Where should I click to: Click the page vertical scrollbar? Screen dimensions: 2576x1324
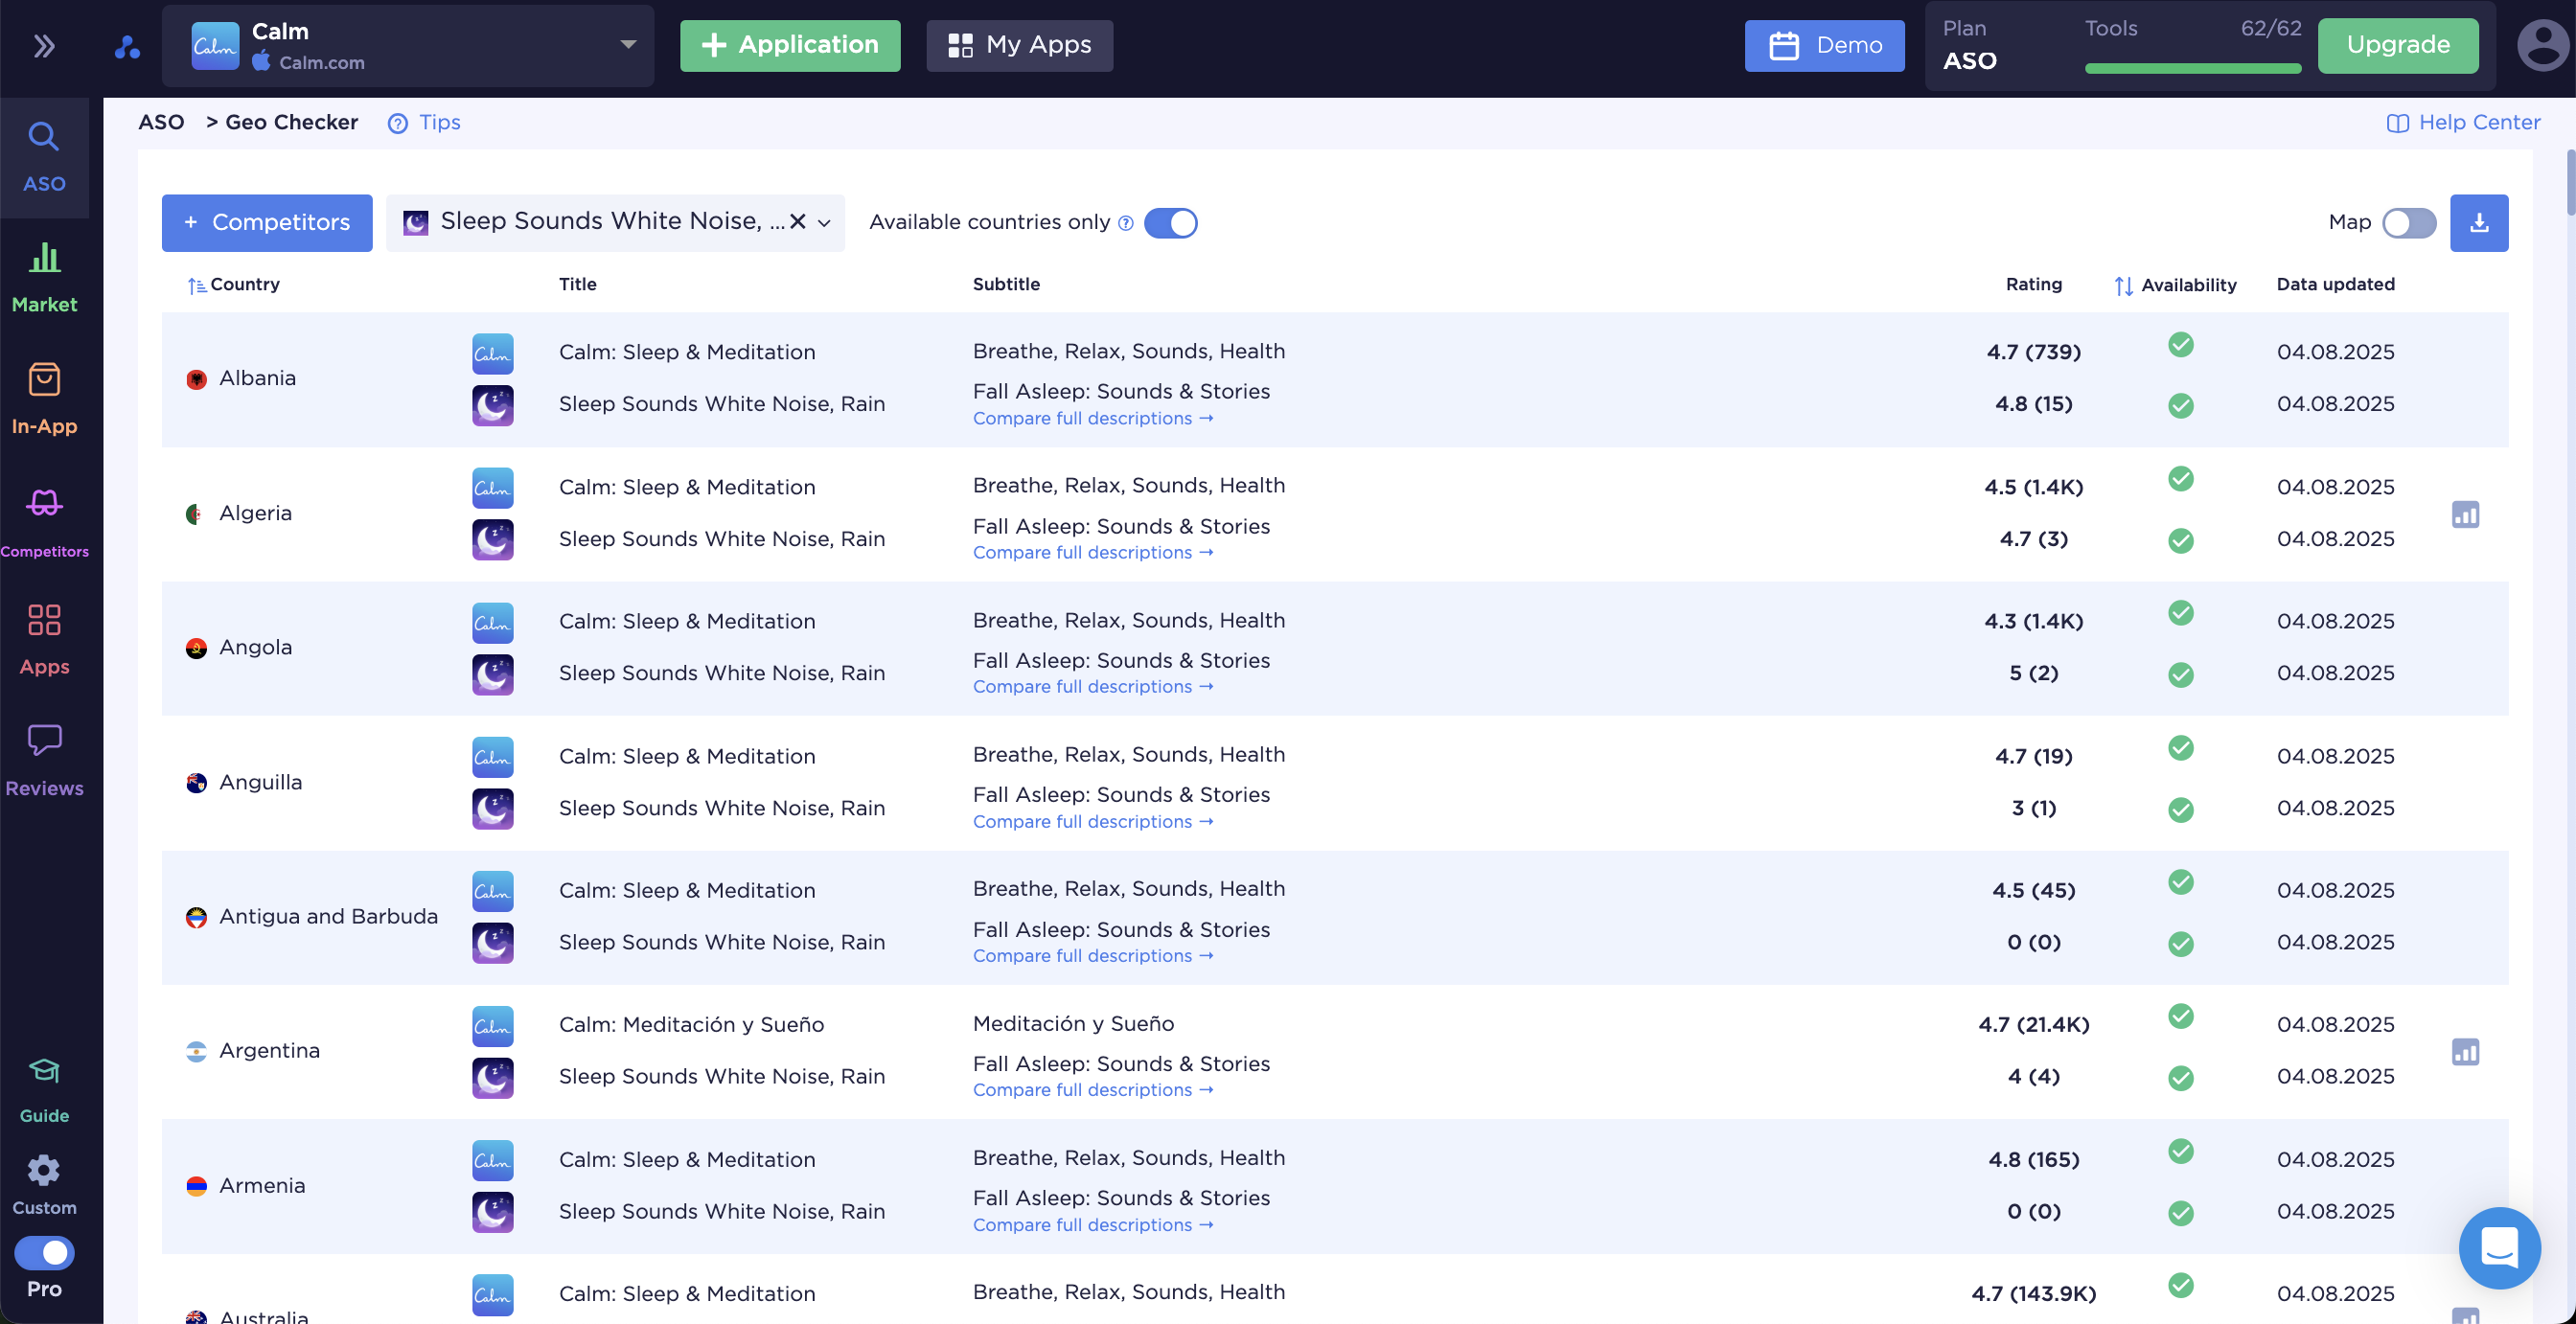(2569, 182)
